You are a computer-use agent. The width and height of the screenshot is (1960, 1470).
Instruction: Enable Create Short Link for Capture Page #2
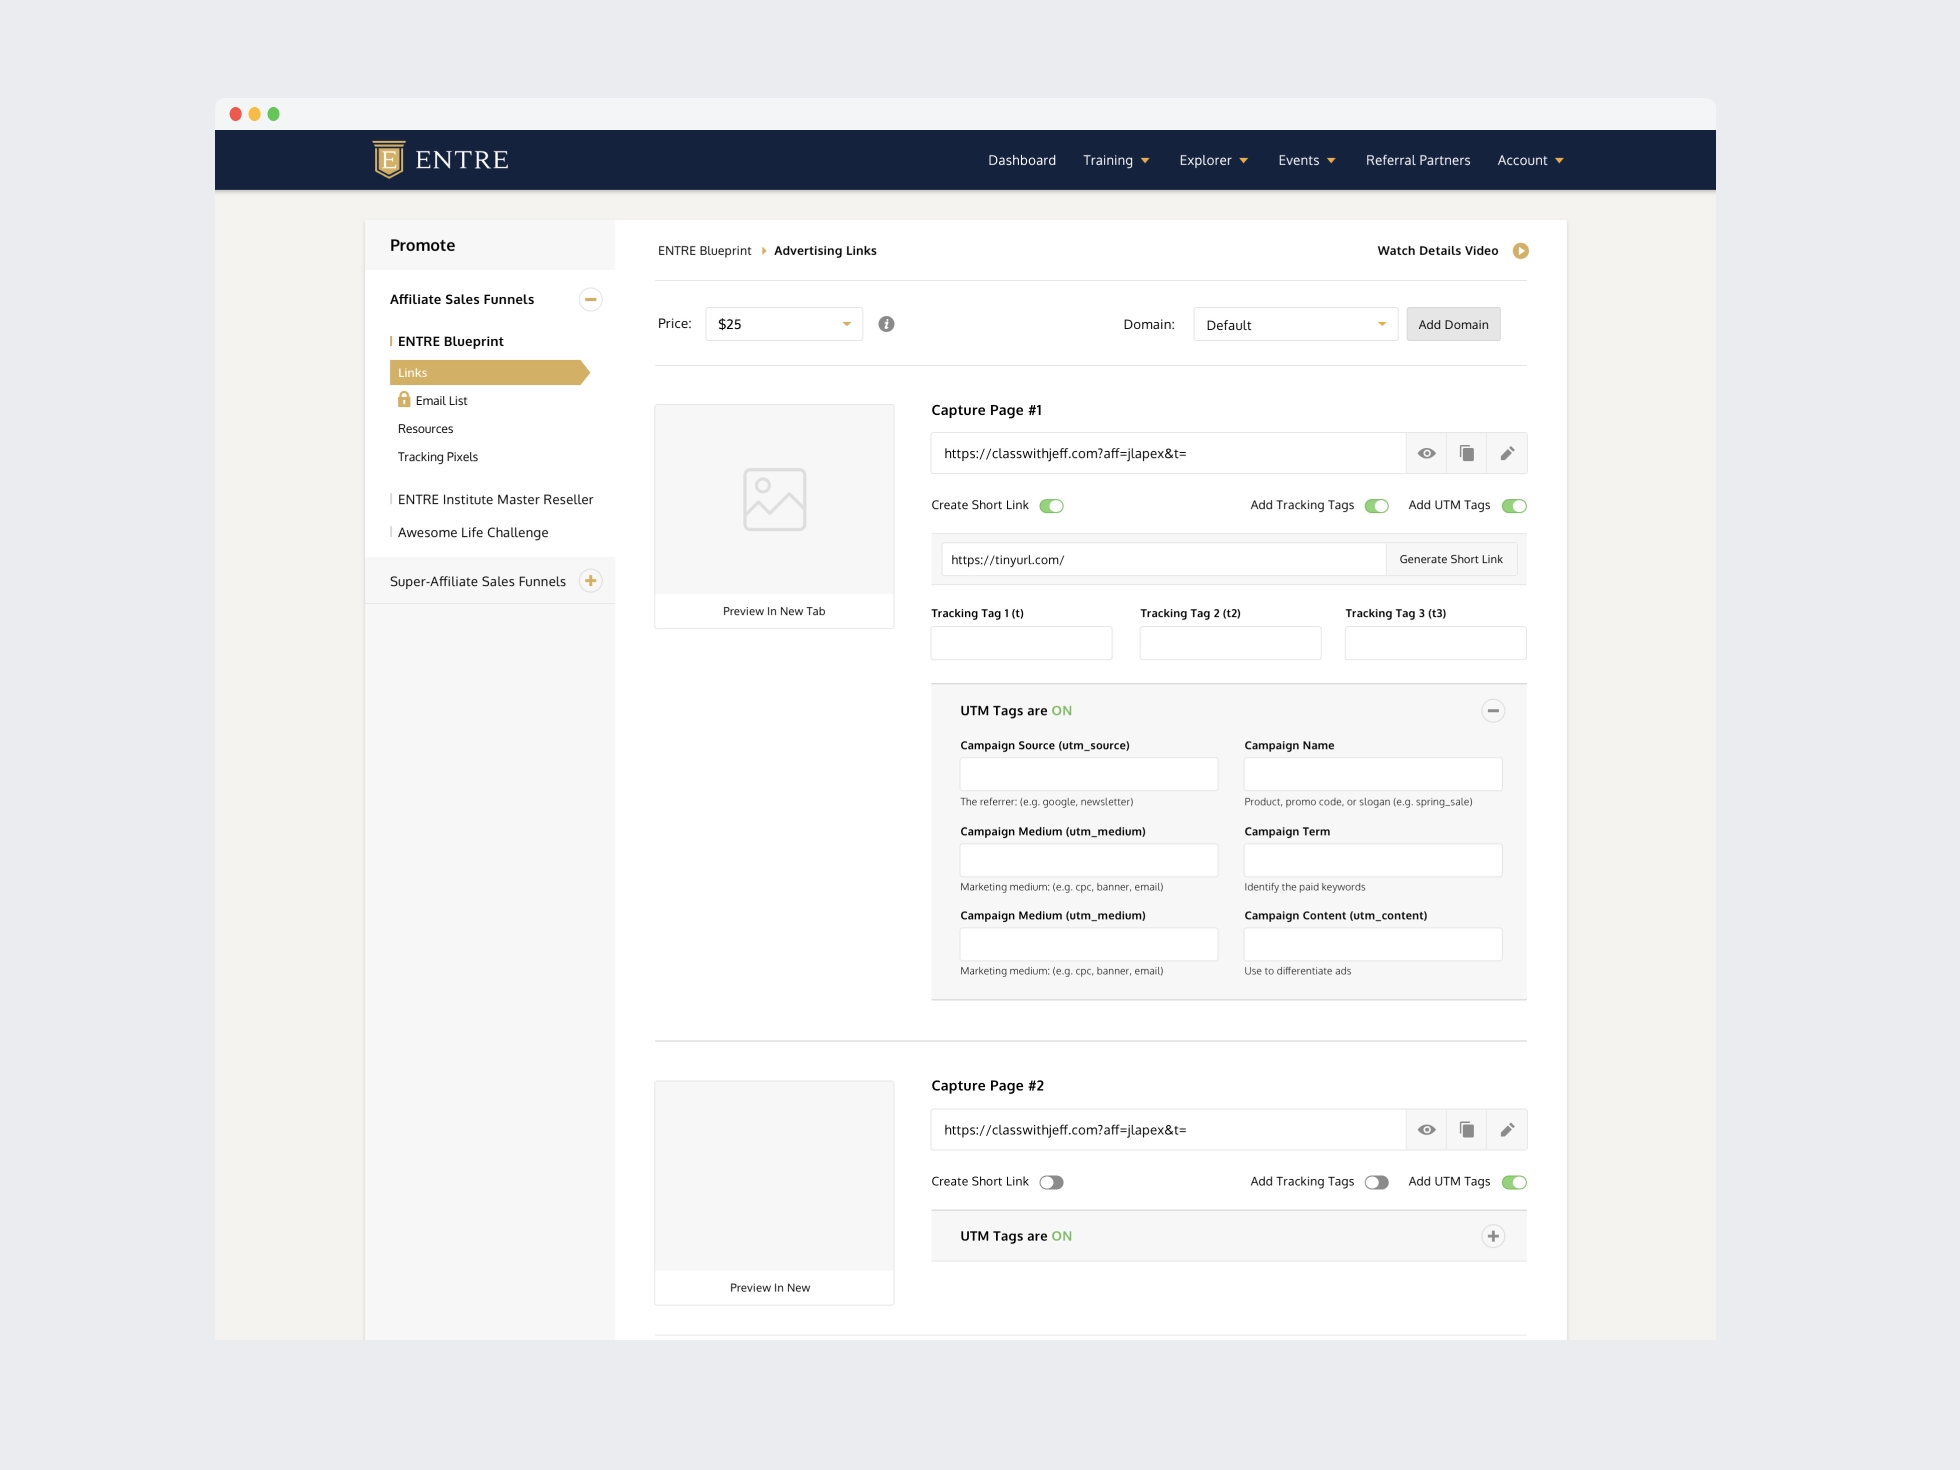(1051, 1182)
